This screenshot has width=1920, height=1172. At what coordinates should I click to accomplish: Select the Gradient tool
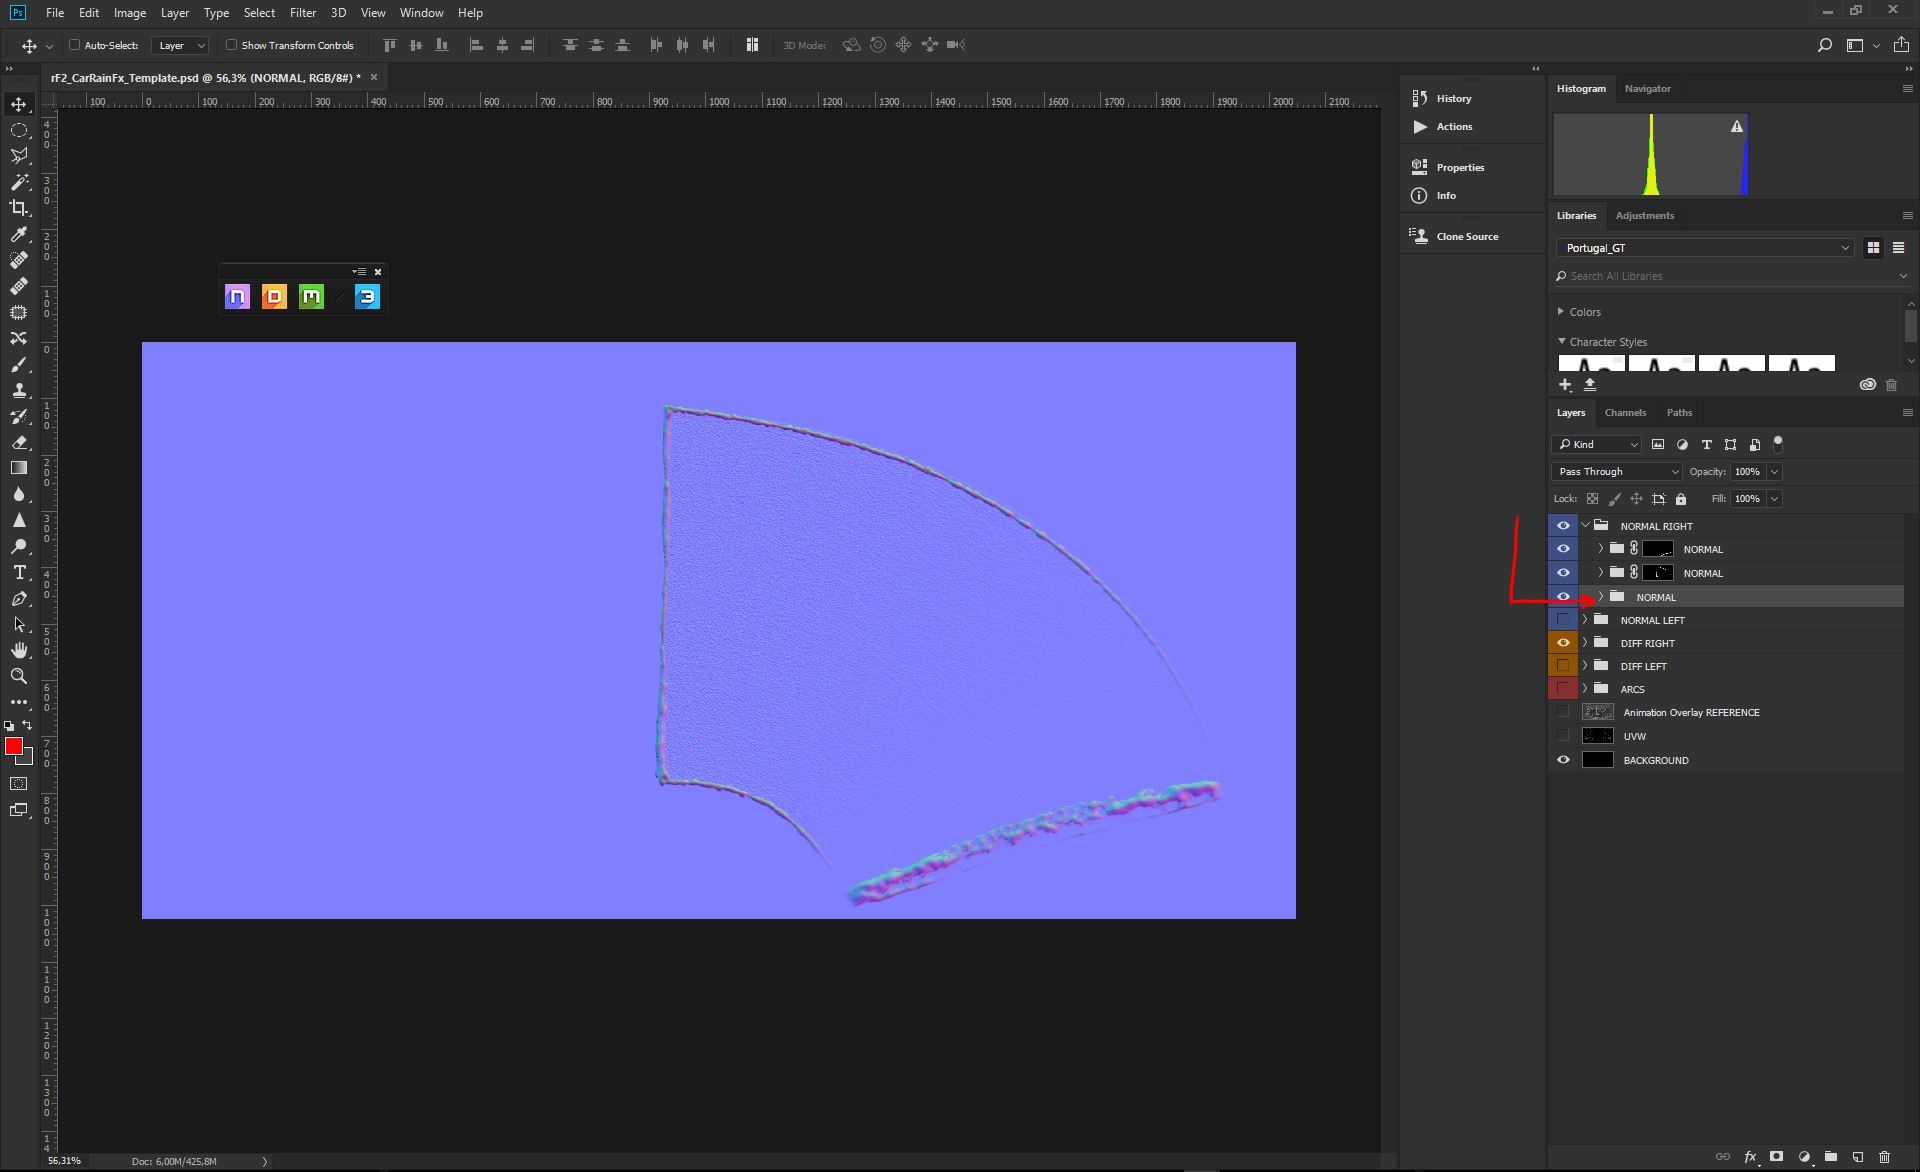click(19, 468)
